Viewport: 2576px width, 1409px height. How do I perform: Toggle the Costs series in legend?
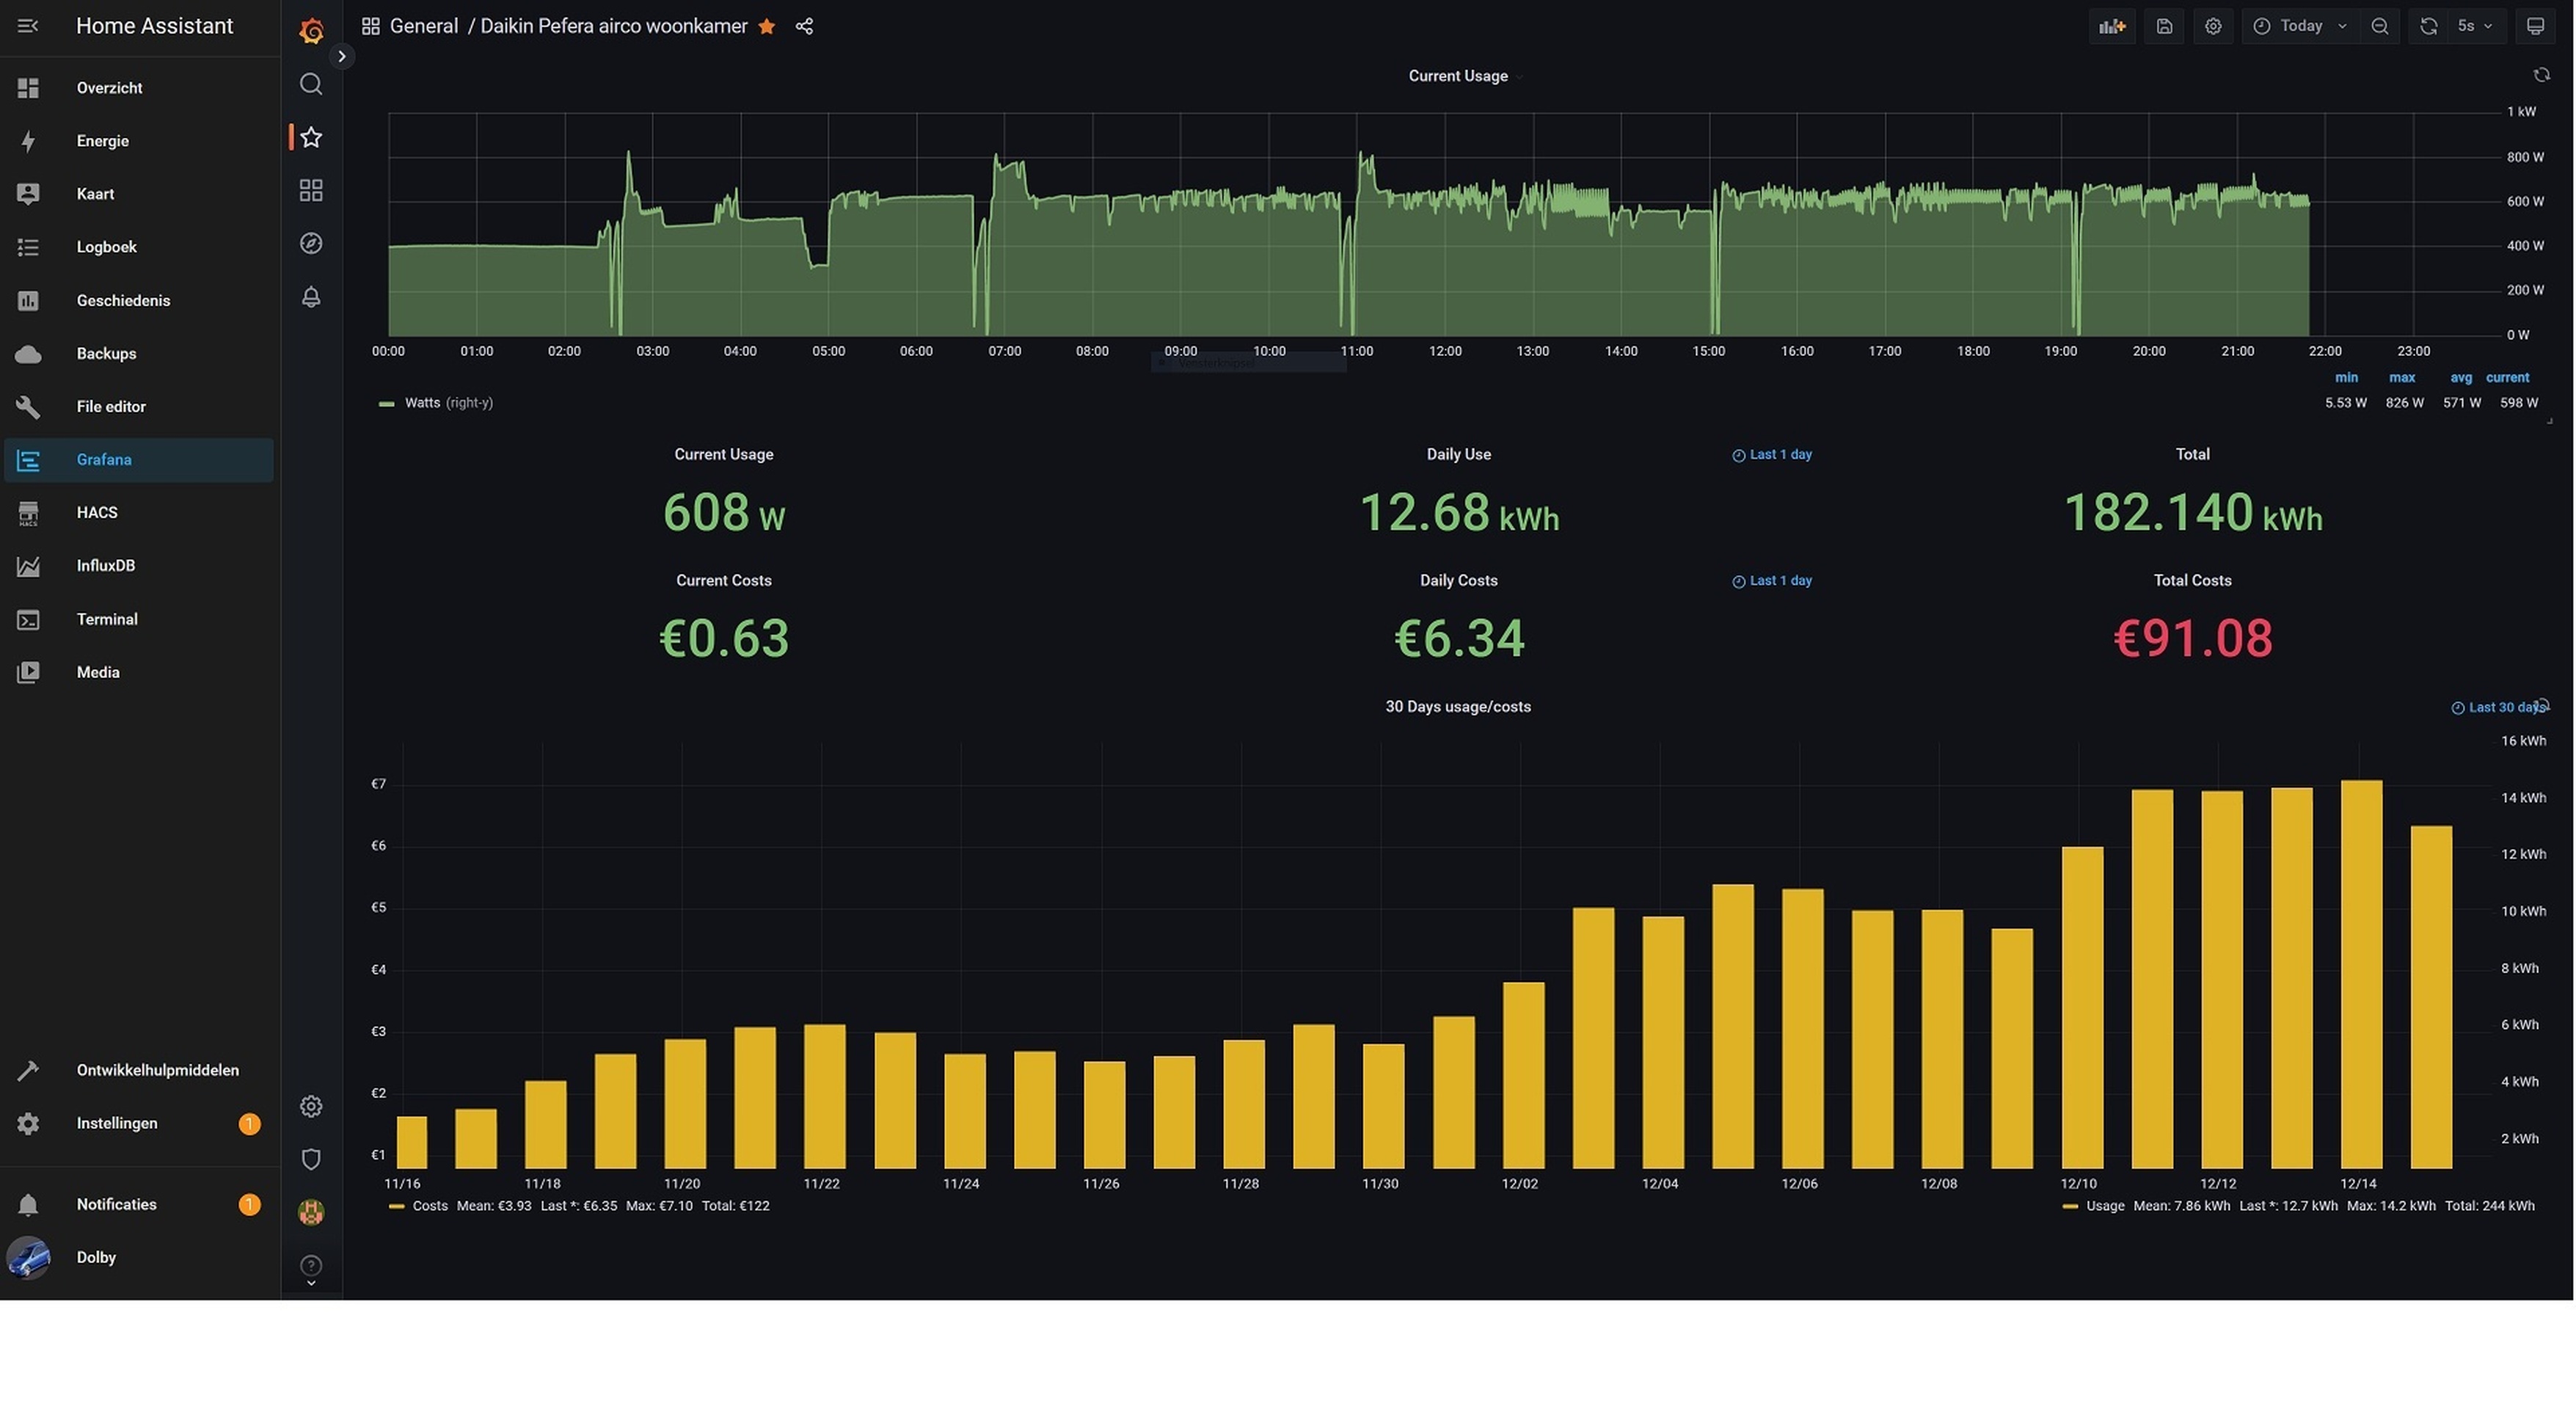click(430, 1206)
